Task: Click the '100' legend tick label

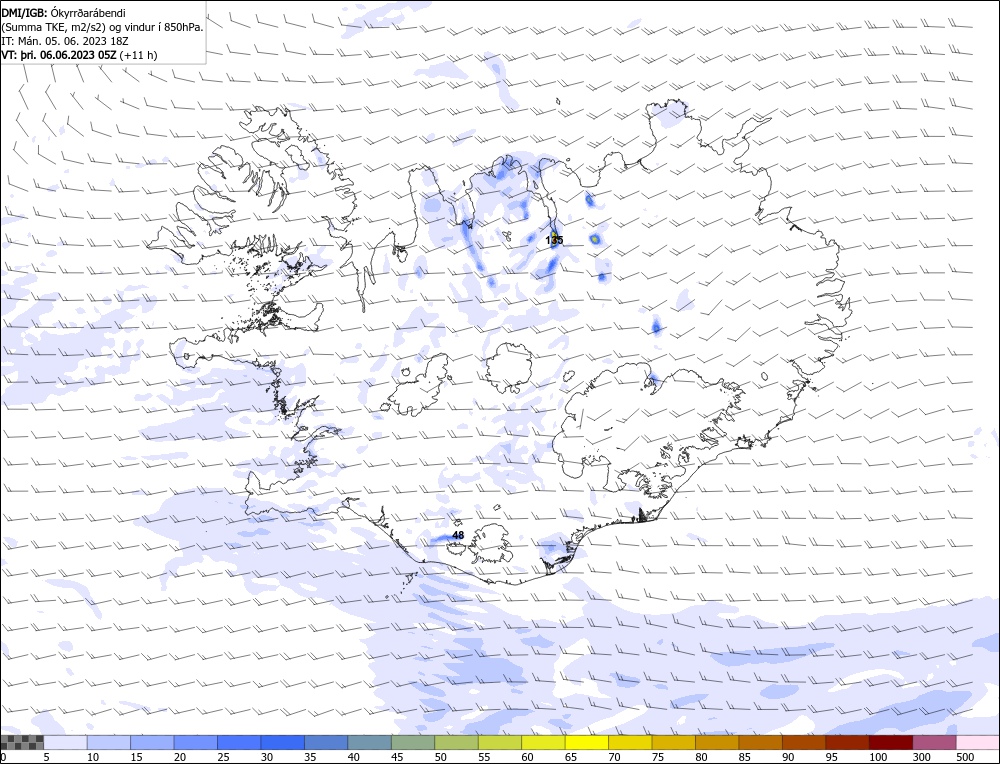Action: tap(878, 757)
